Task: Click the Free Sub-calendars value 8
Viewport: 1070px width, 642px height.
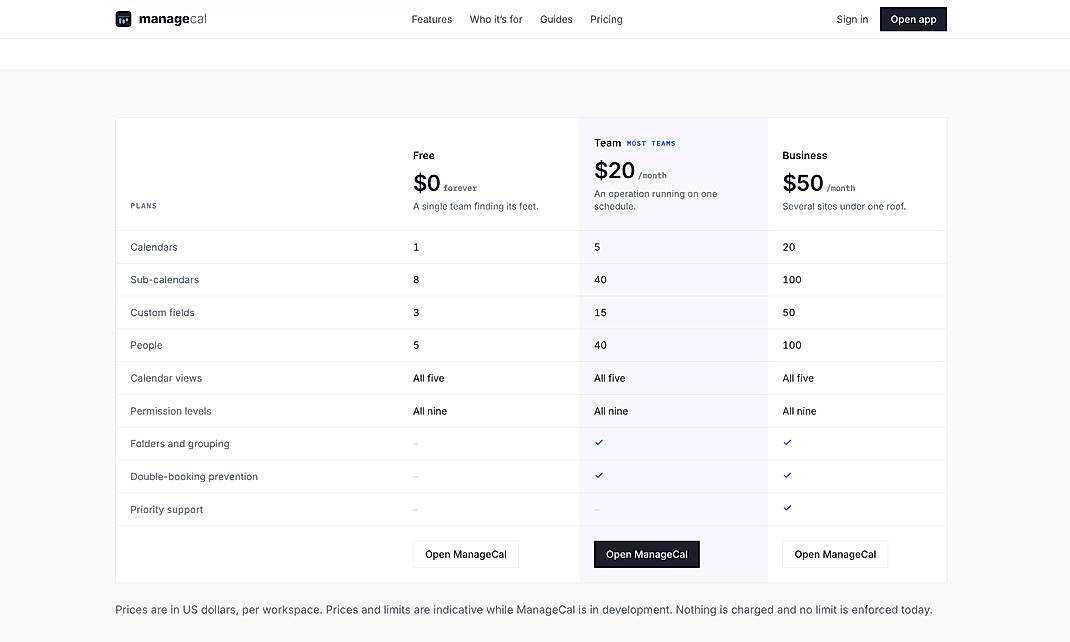Action: click(416, 280)
